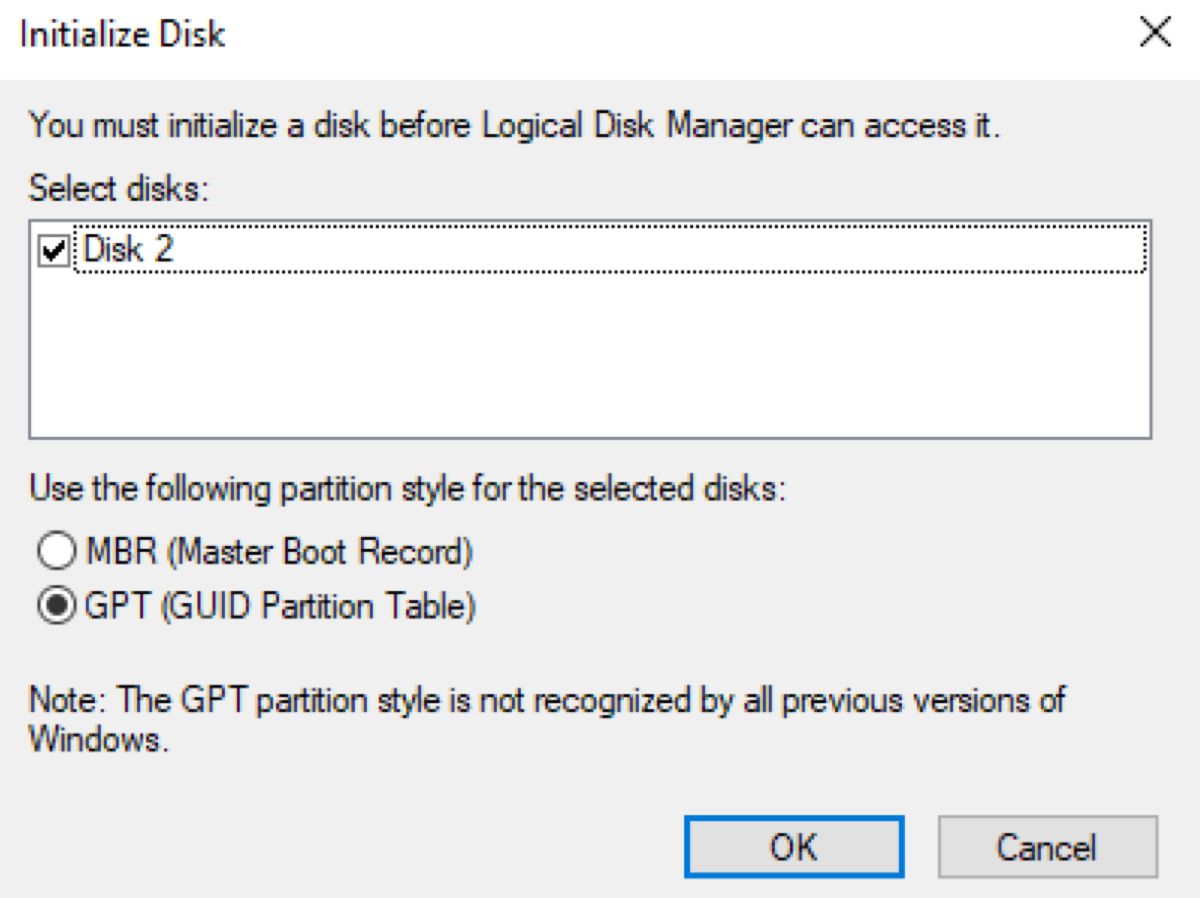The width and height of the screenshot is (1200, 898).
Task: Click the bottom border of the disks list box
Action: click(590, 437)
